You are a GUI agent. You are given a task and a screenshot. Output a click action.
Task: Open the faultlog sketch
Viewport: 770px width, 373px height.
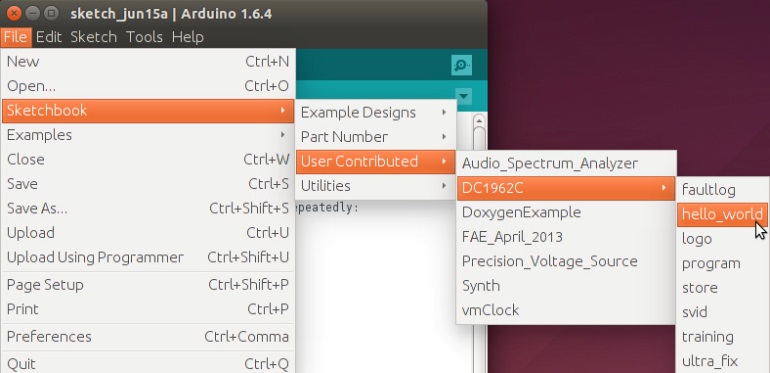pyautogui.click(x=723, y=190)
